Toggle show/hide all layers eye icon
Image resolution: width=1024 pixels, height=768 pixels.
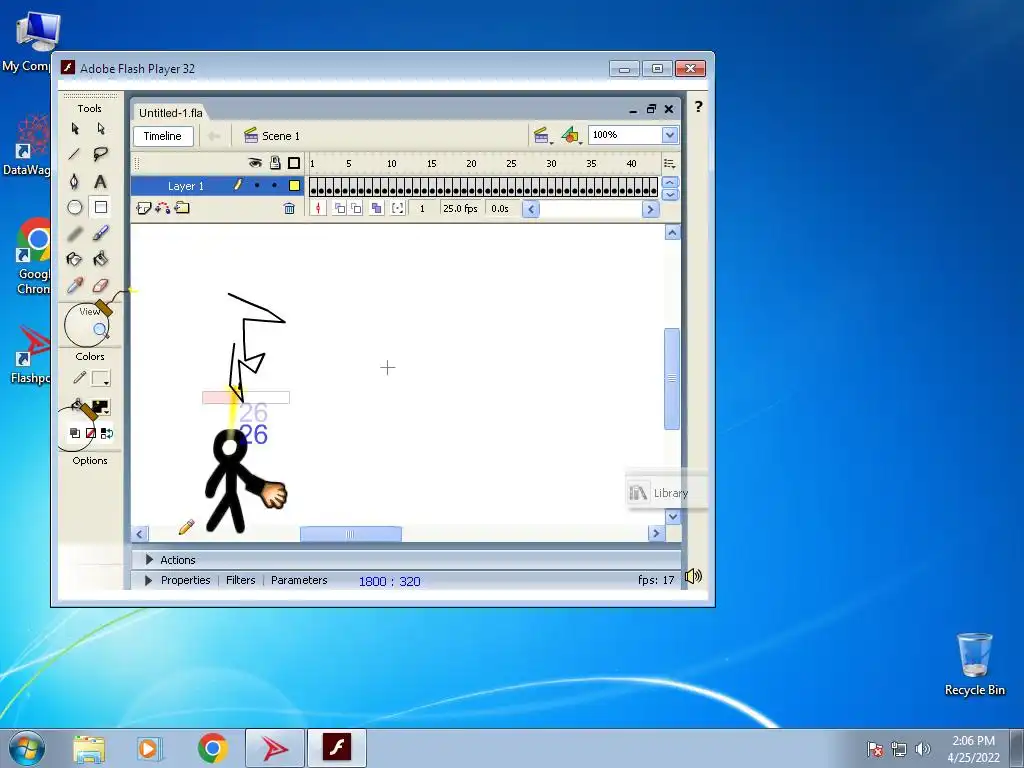pos(255,163)
